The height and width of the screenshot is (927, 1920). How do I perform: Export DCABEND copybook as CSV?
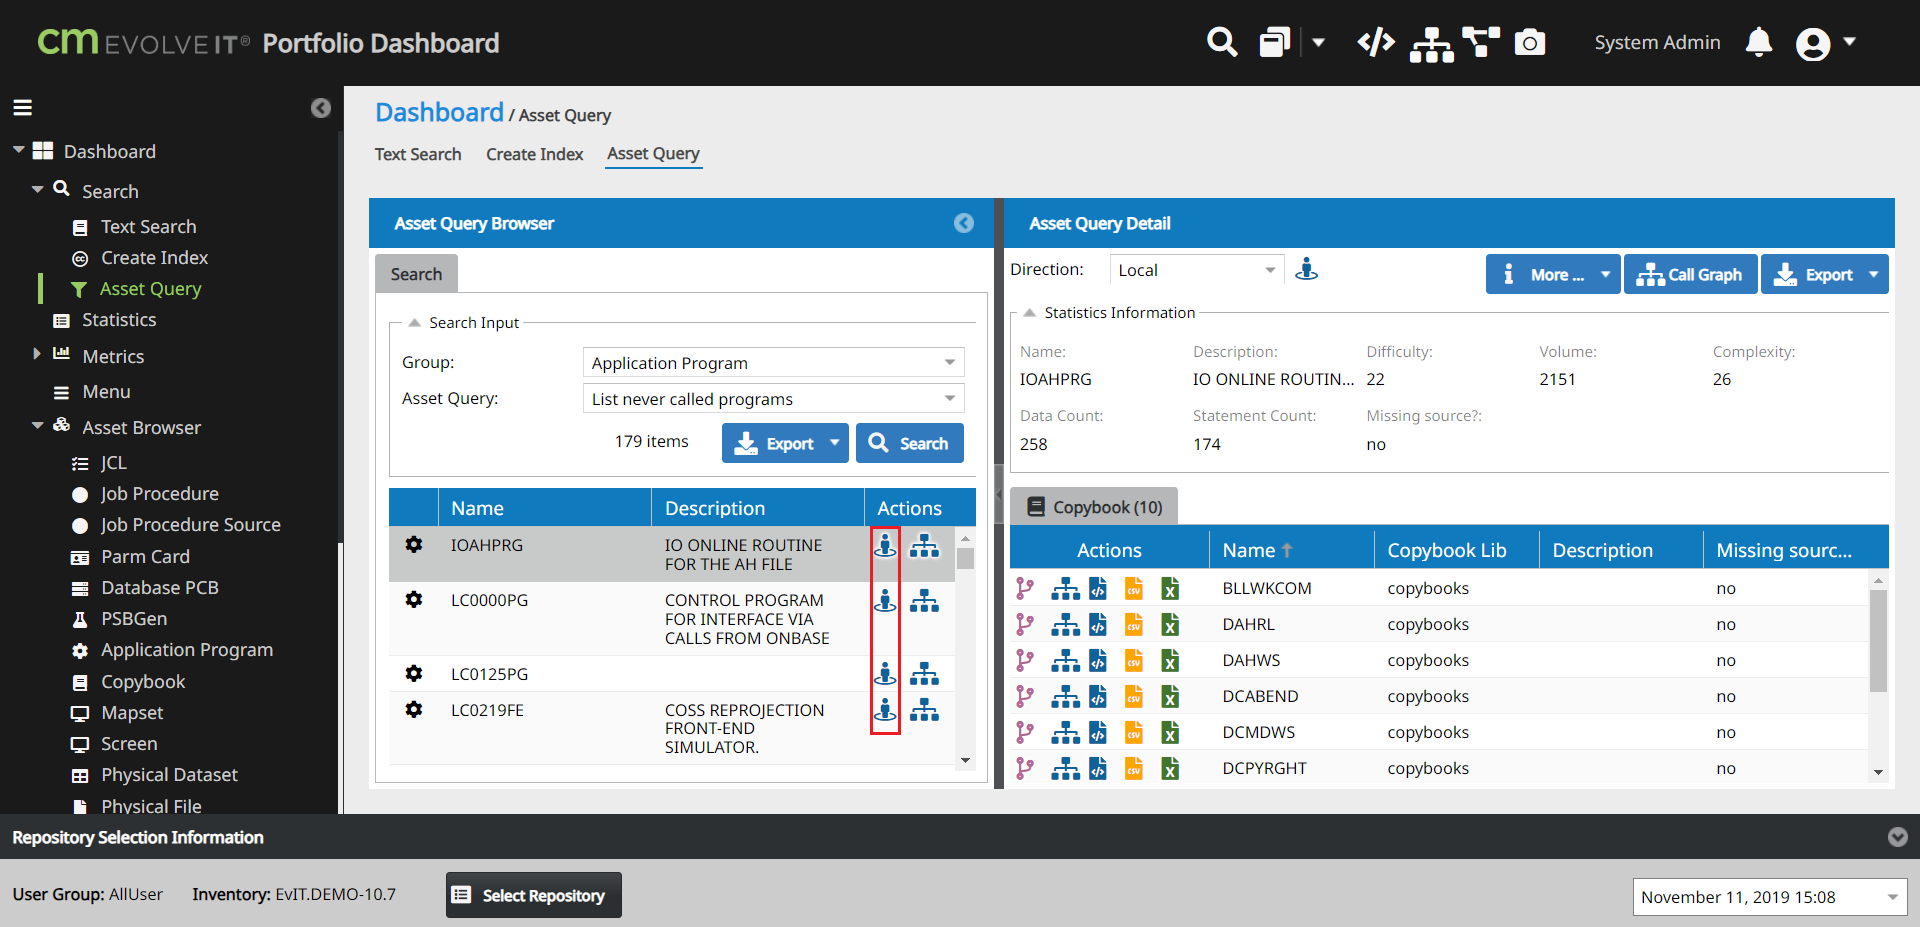(1134, 696)
